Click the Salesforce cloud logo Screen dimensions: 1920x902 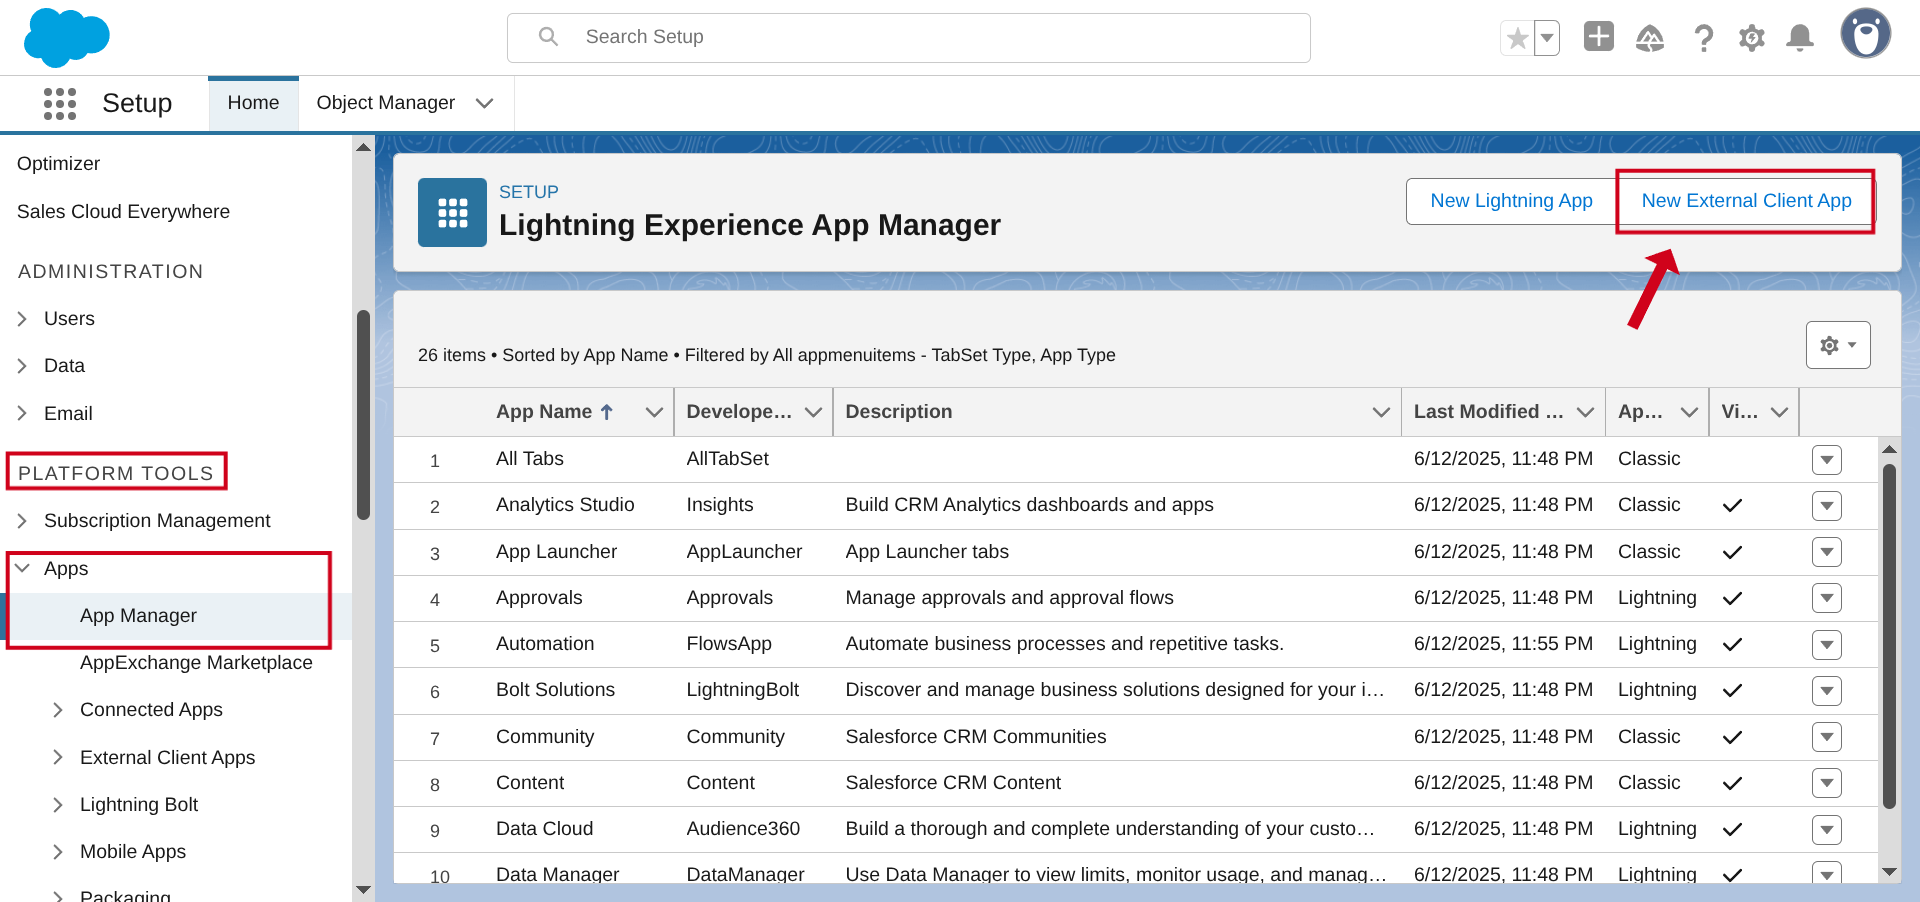pos(66,37)
